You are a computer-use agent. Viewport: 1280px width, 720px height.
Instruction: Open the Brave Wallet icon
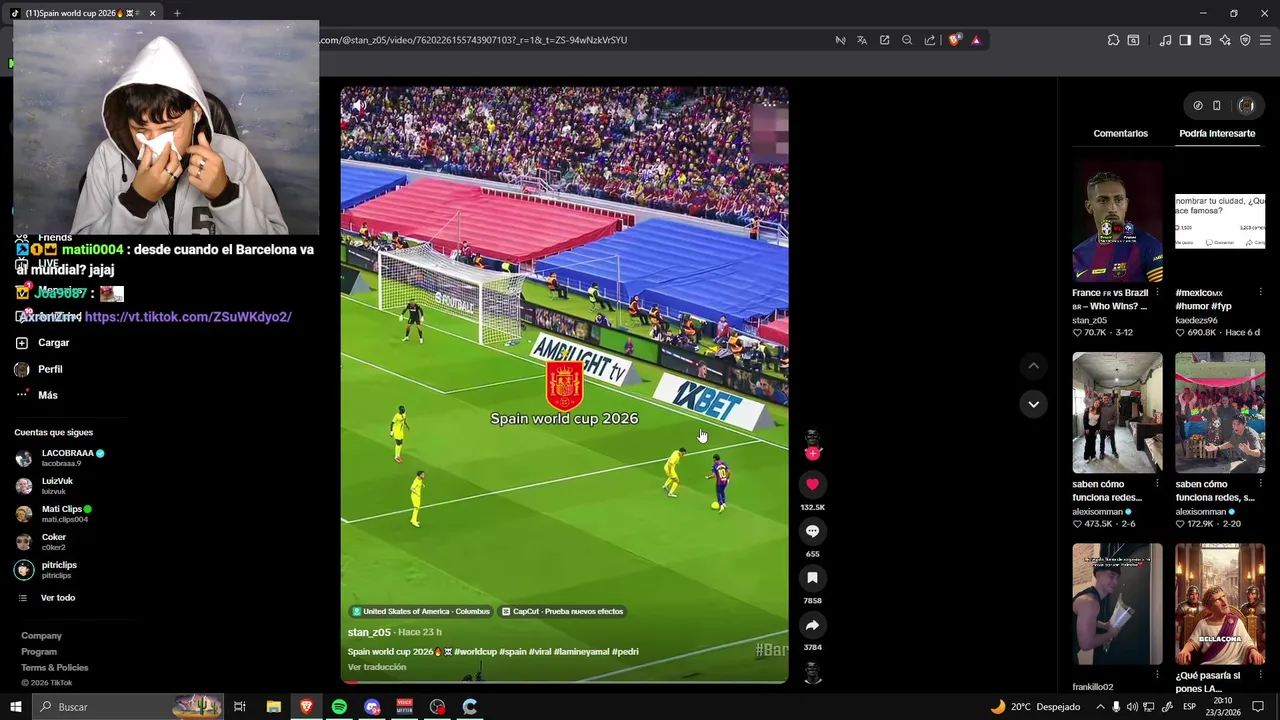tap(1205, 40)
